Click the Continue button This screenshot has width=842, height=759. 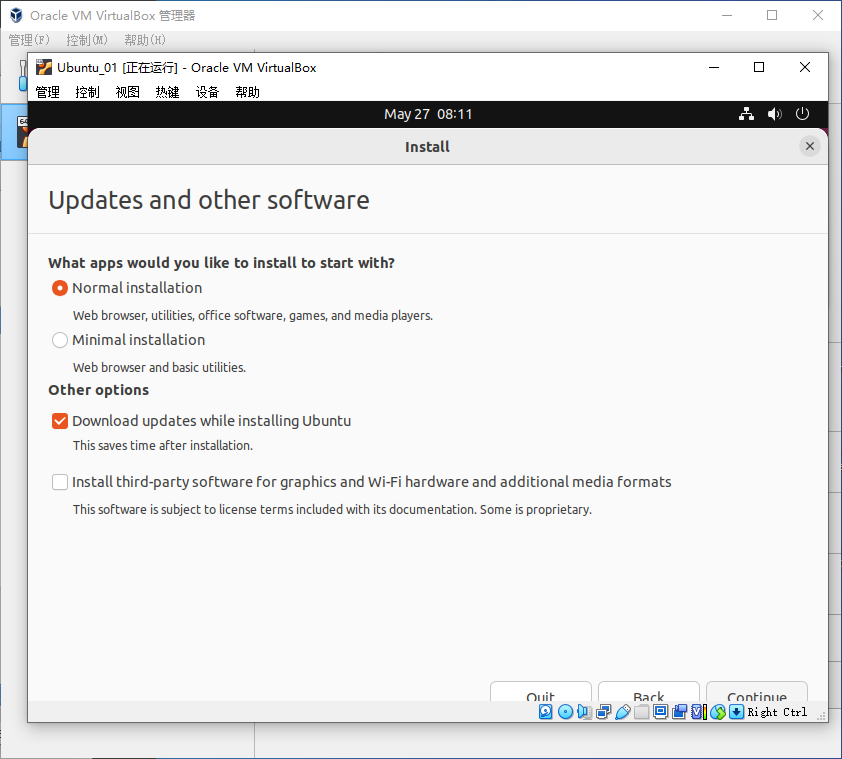click(x=757, y=692)
